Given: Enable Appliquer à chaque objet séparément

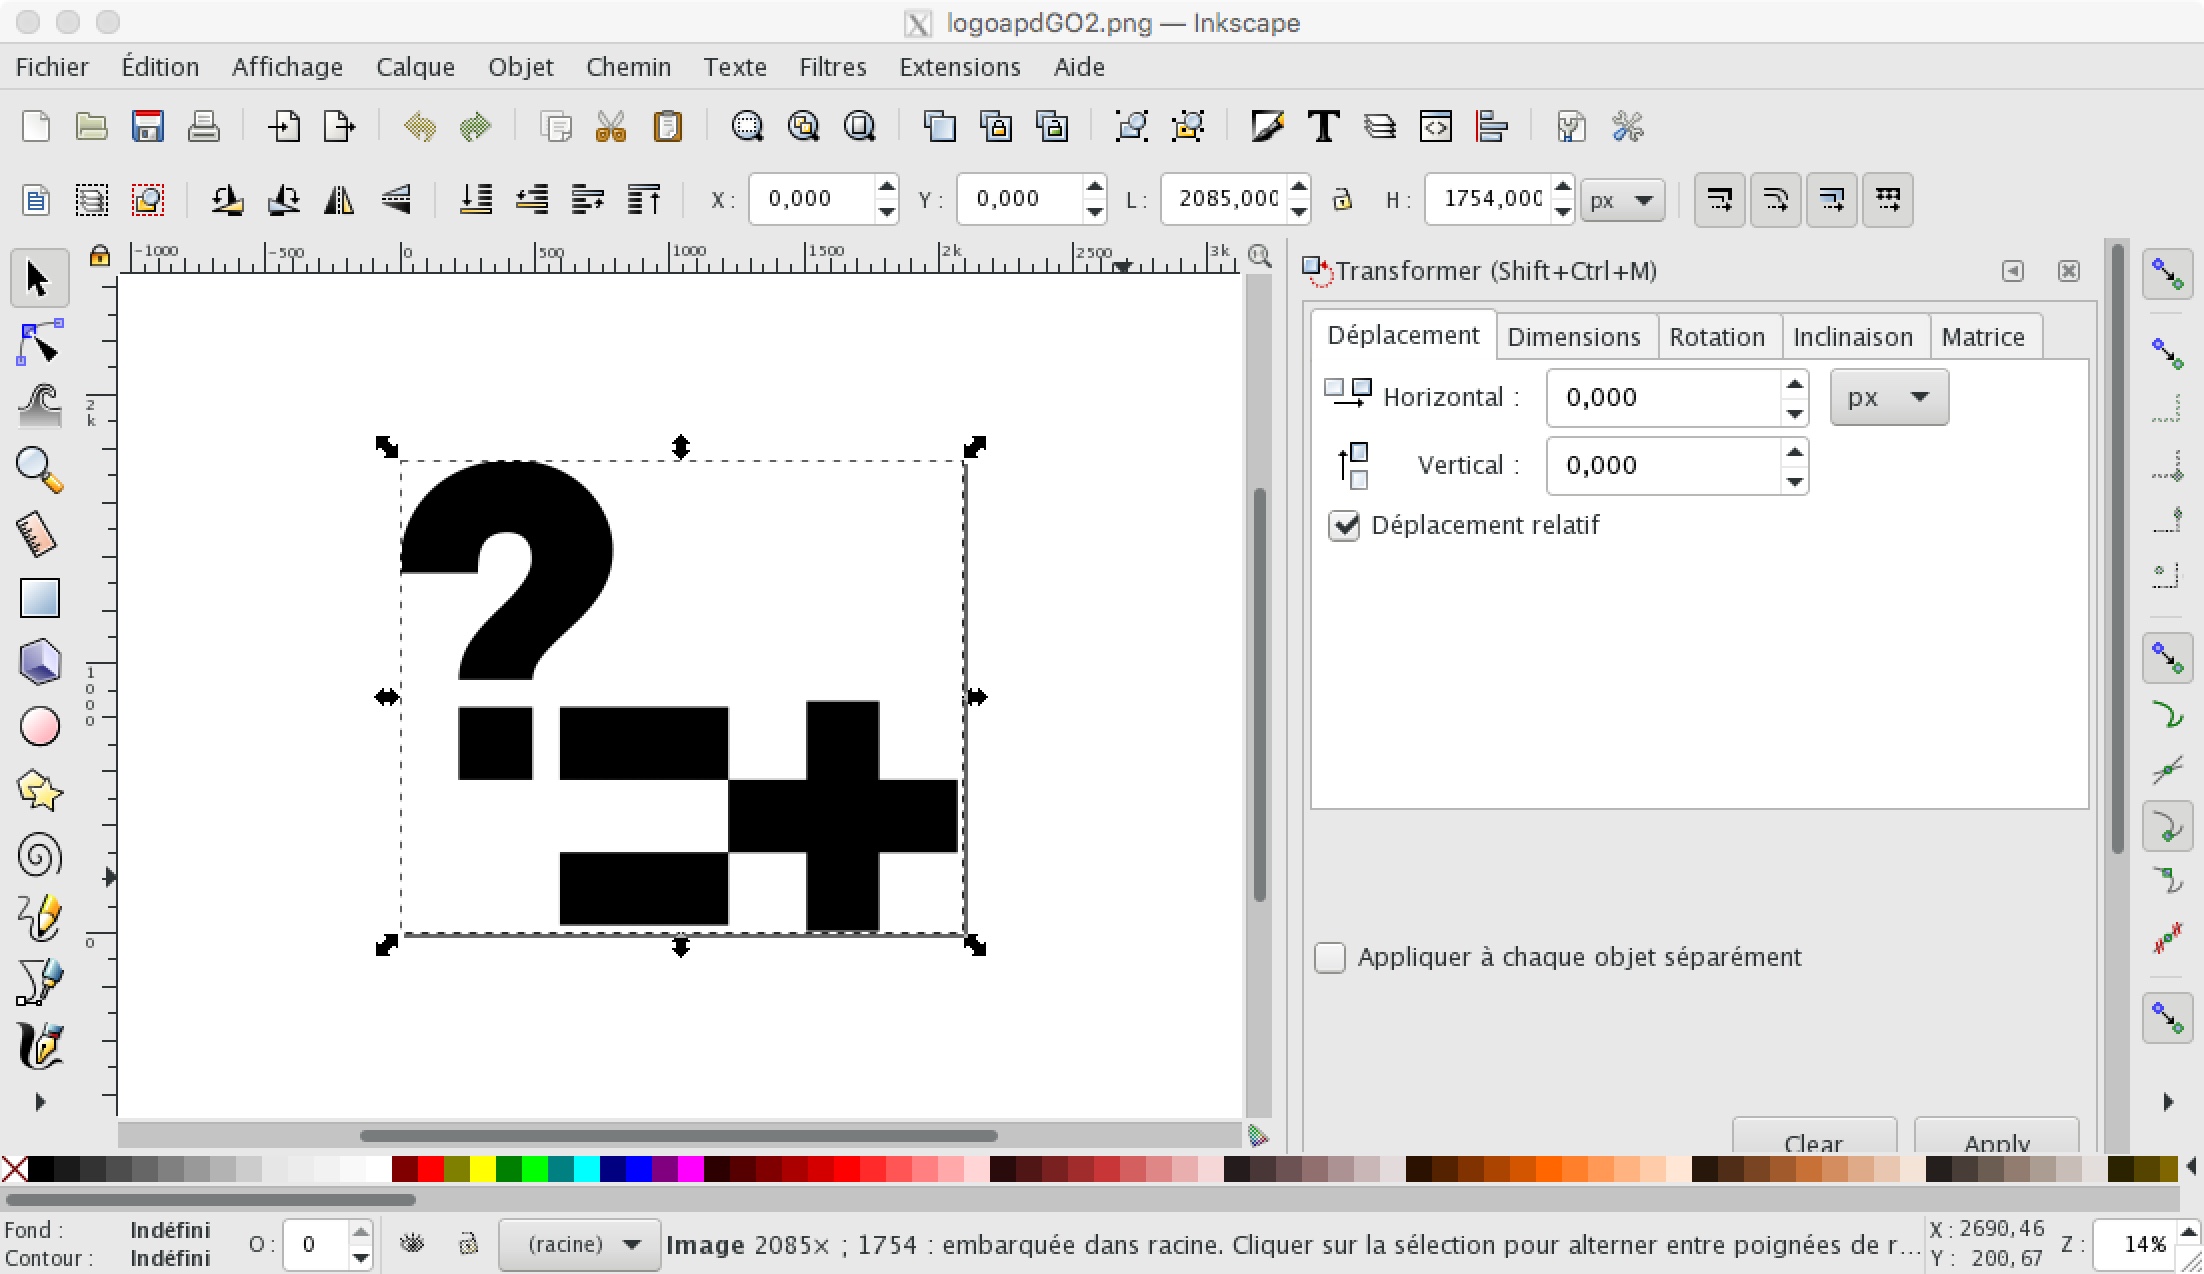Looking at the screenshot, I should (1330, 957).
